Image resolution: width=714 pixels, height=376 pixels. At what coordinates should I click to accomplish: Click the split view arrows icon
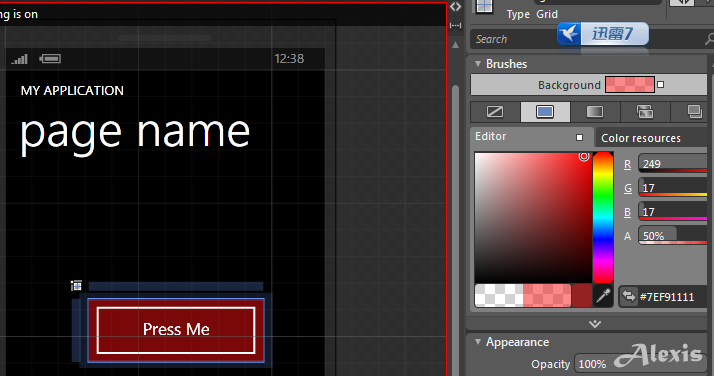coord(455,7)
